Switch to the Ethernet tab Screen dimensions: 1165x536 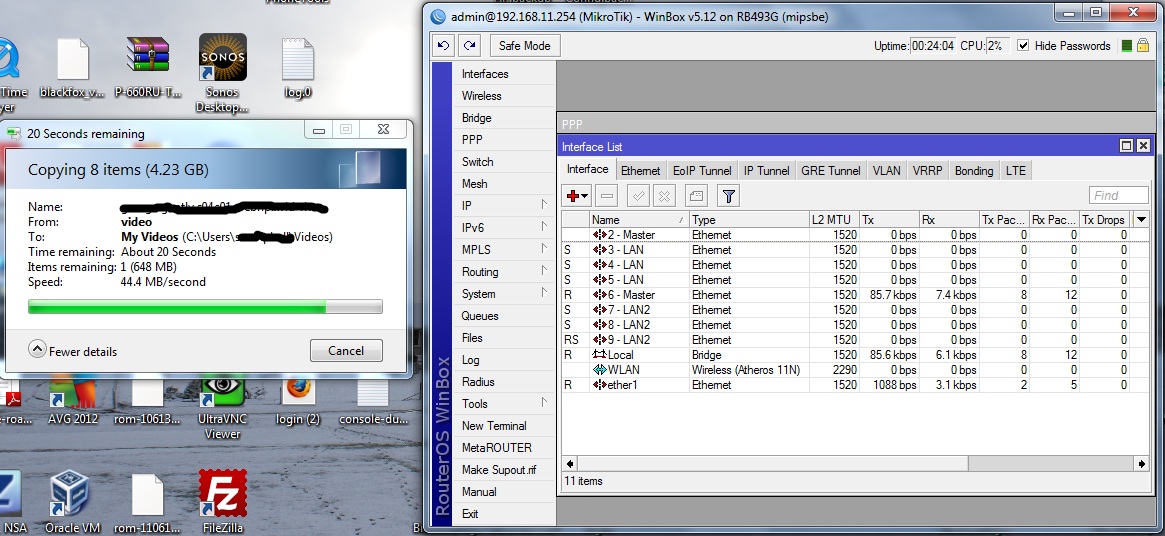coord(640,170)
